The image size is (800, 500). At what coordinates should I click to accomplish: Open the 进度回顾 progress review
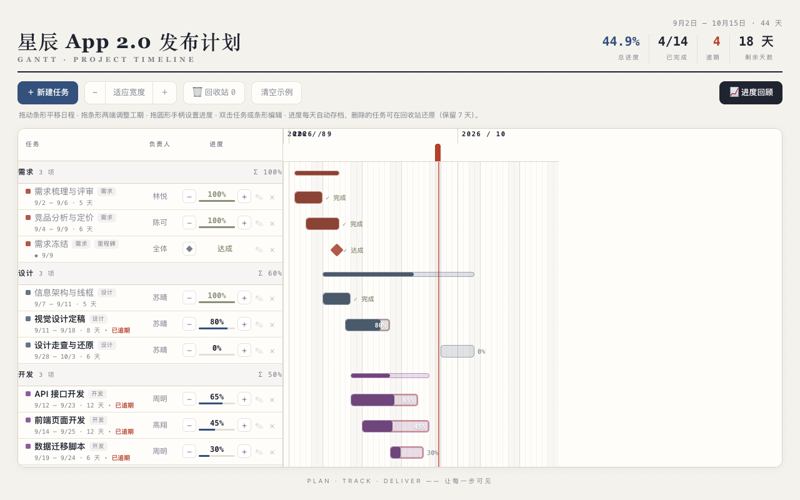click(751, 92)
